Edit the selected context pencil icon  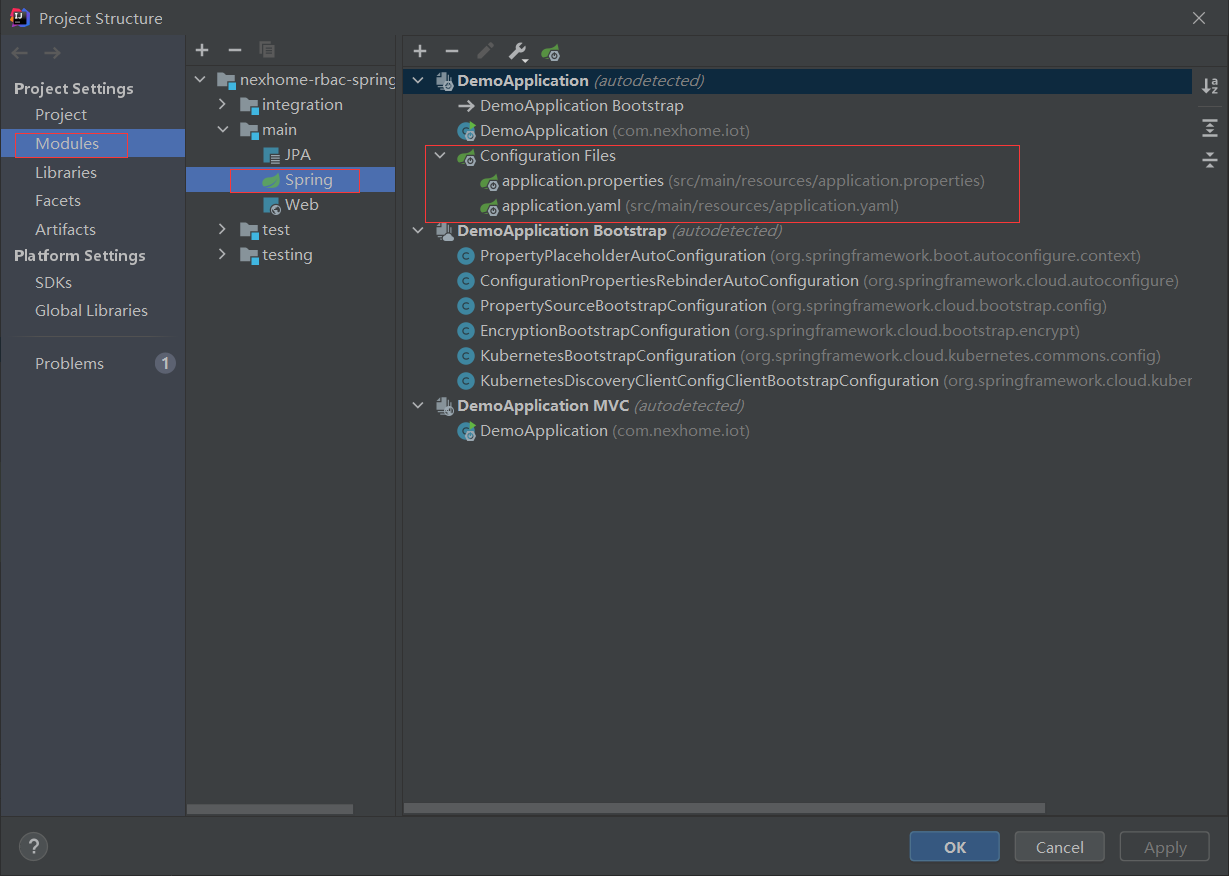[485, 51]
